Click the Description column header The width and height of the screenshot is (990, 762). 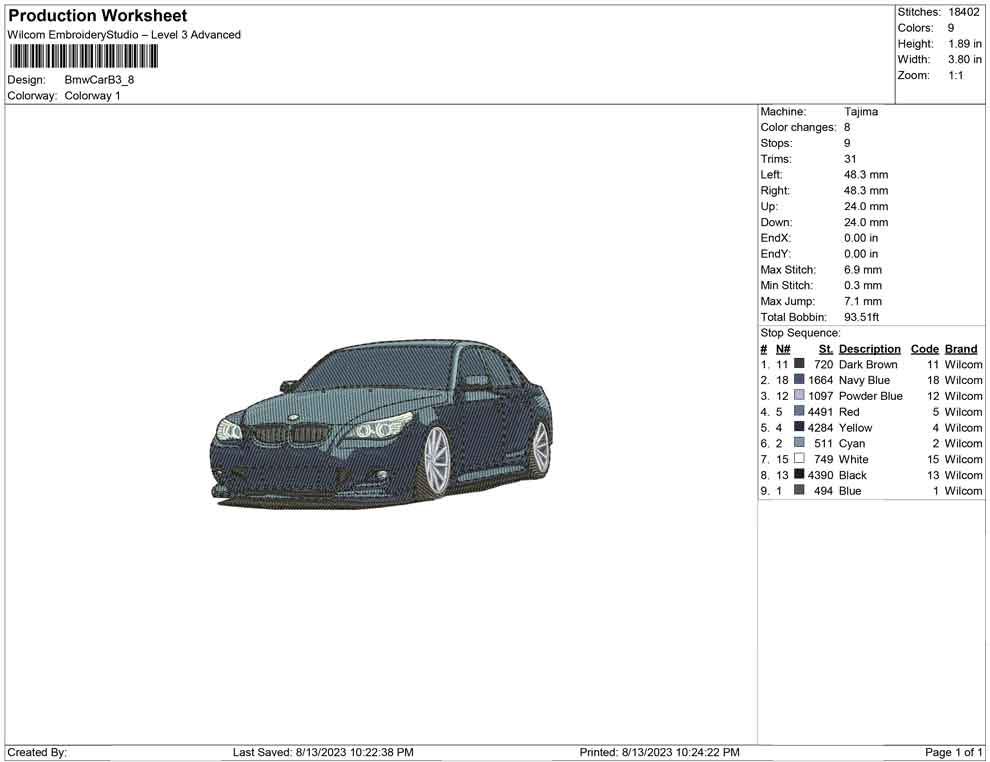click(x=869, y=349)
